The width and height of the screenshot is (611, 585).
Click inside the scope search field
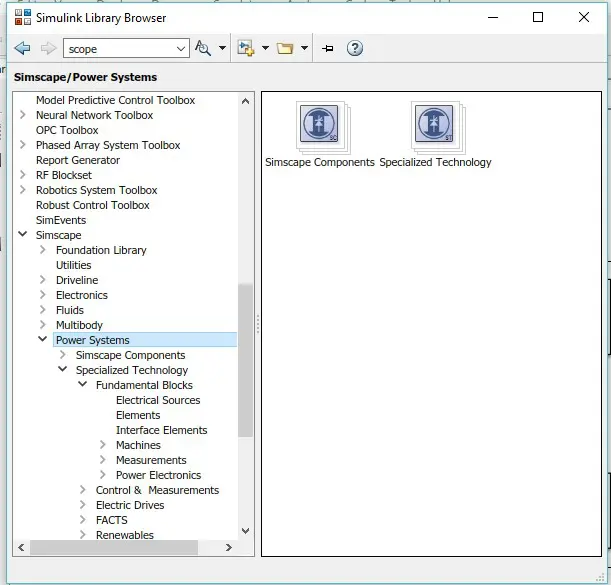[x=118, y=48]
